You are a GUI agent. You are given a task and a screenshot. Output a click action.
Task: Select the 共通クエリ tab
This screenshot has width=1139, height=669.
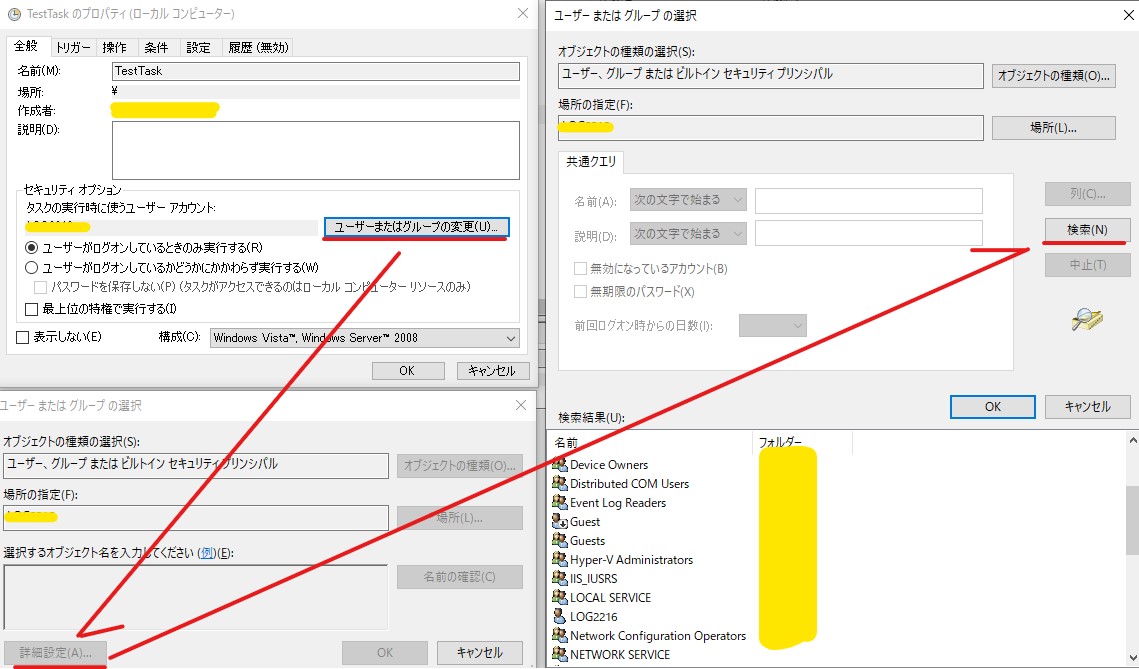591,161
